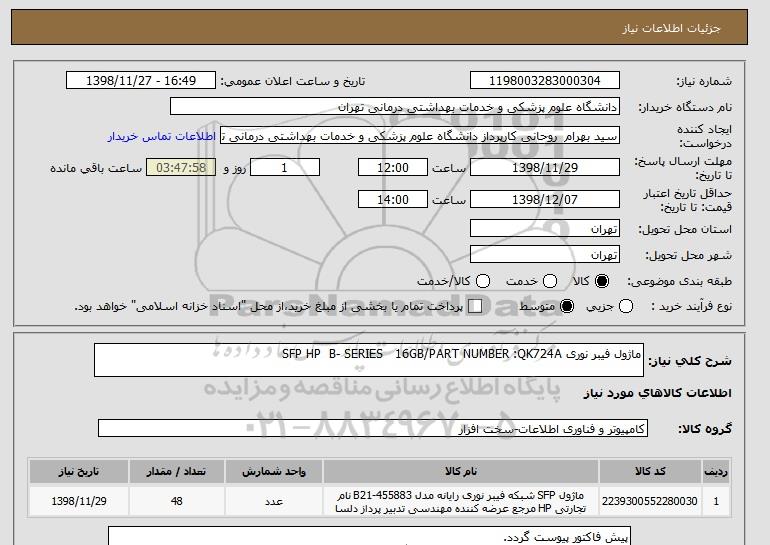Click the announcement date field 1398/11/27 - 16:49
Image resolution: width=770 pixels, height=545 pixels.
141,81
